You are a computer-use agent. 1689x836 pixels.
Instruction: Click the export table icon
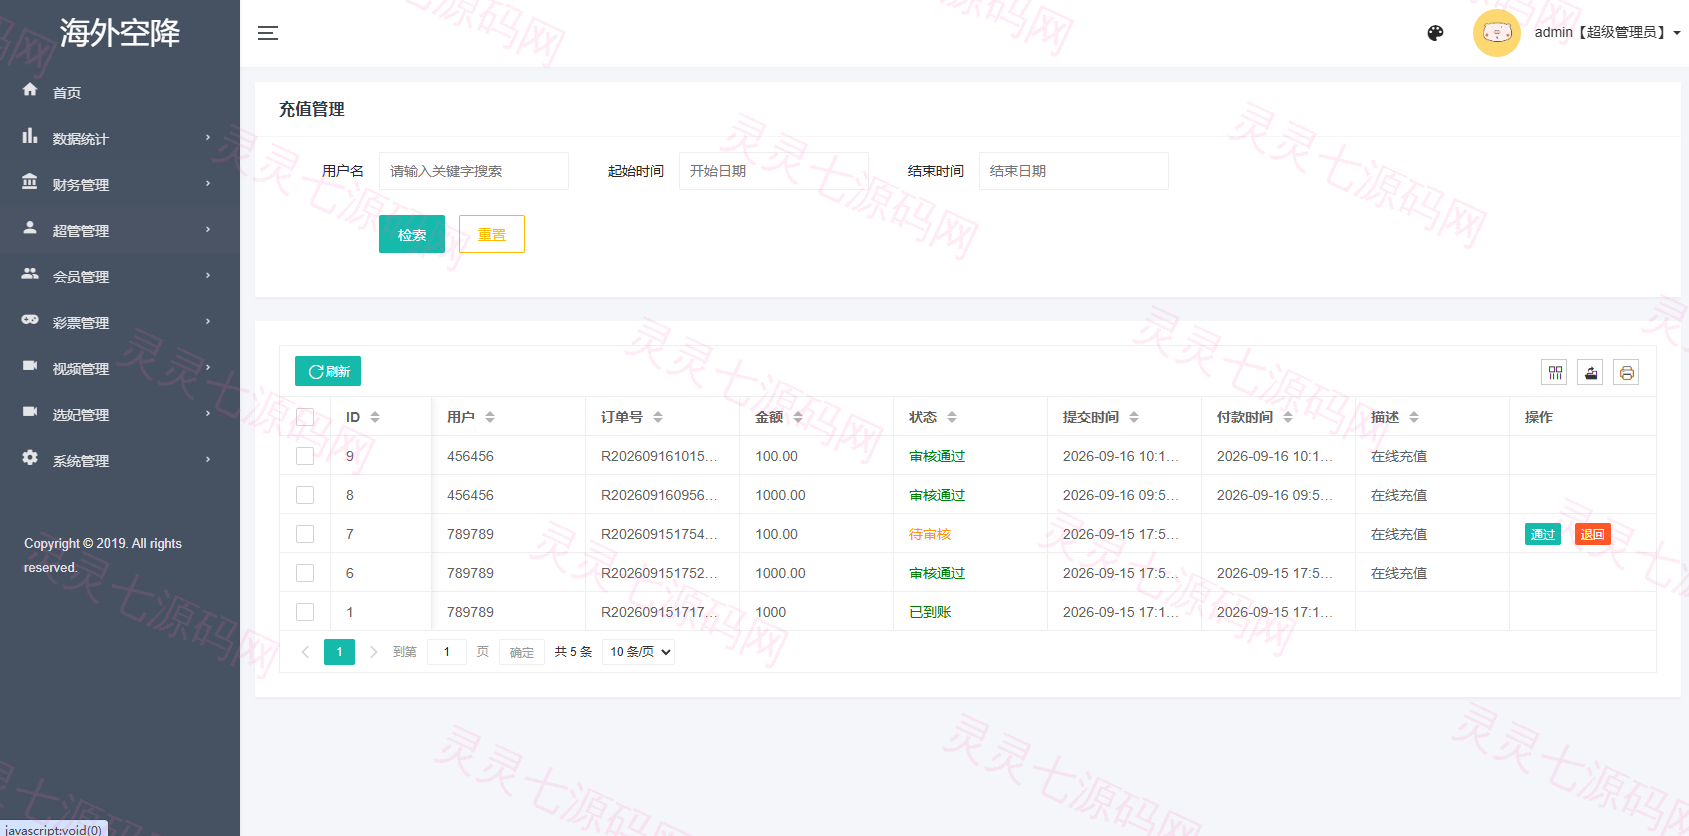(x=1590, y=373)
